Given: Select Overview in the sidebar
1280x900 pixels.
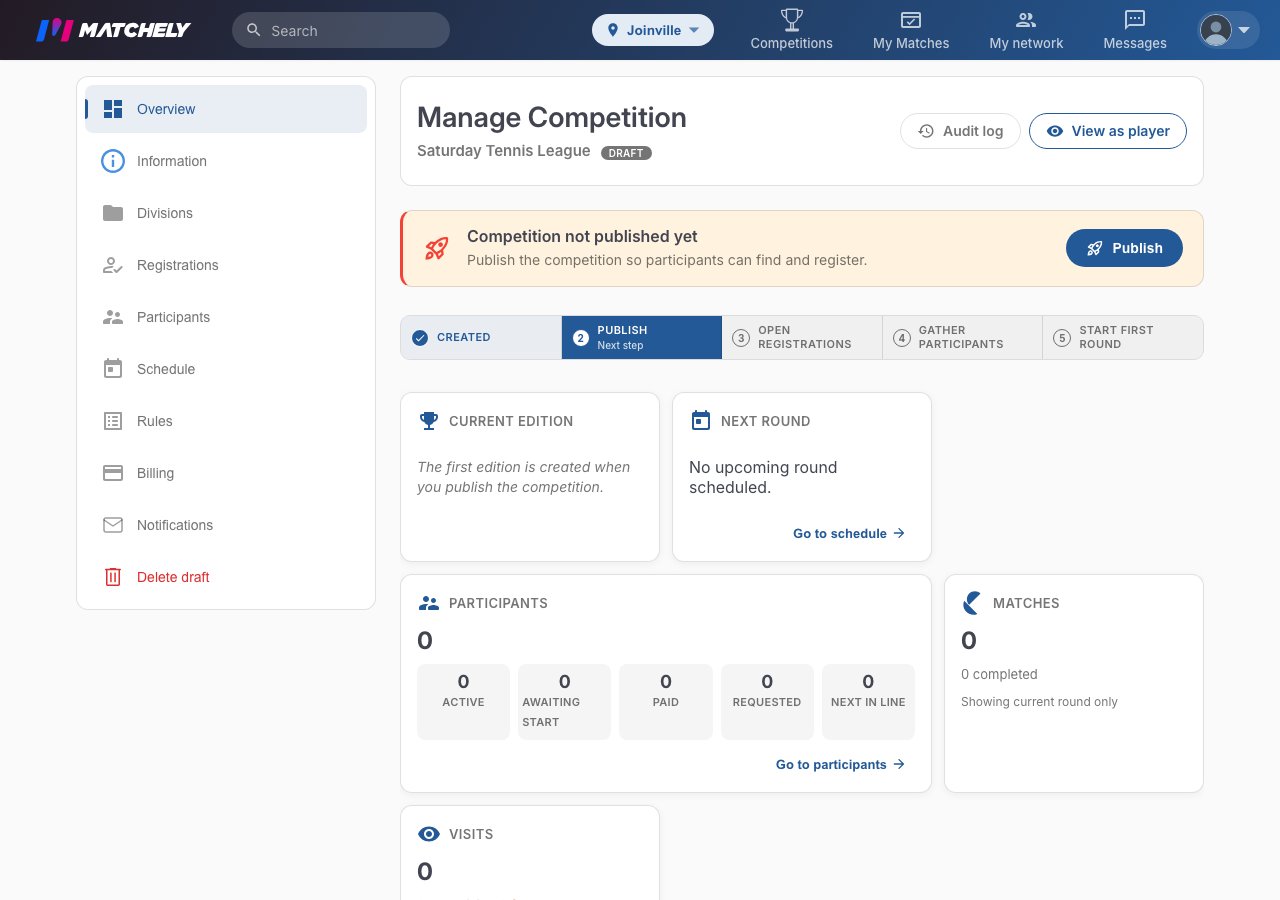Looking at the screenshot, I should coord(226,109).
